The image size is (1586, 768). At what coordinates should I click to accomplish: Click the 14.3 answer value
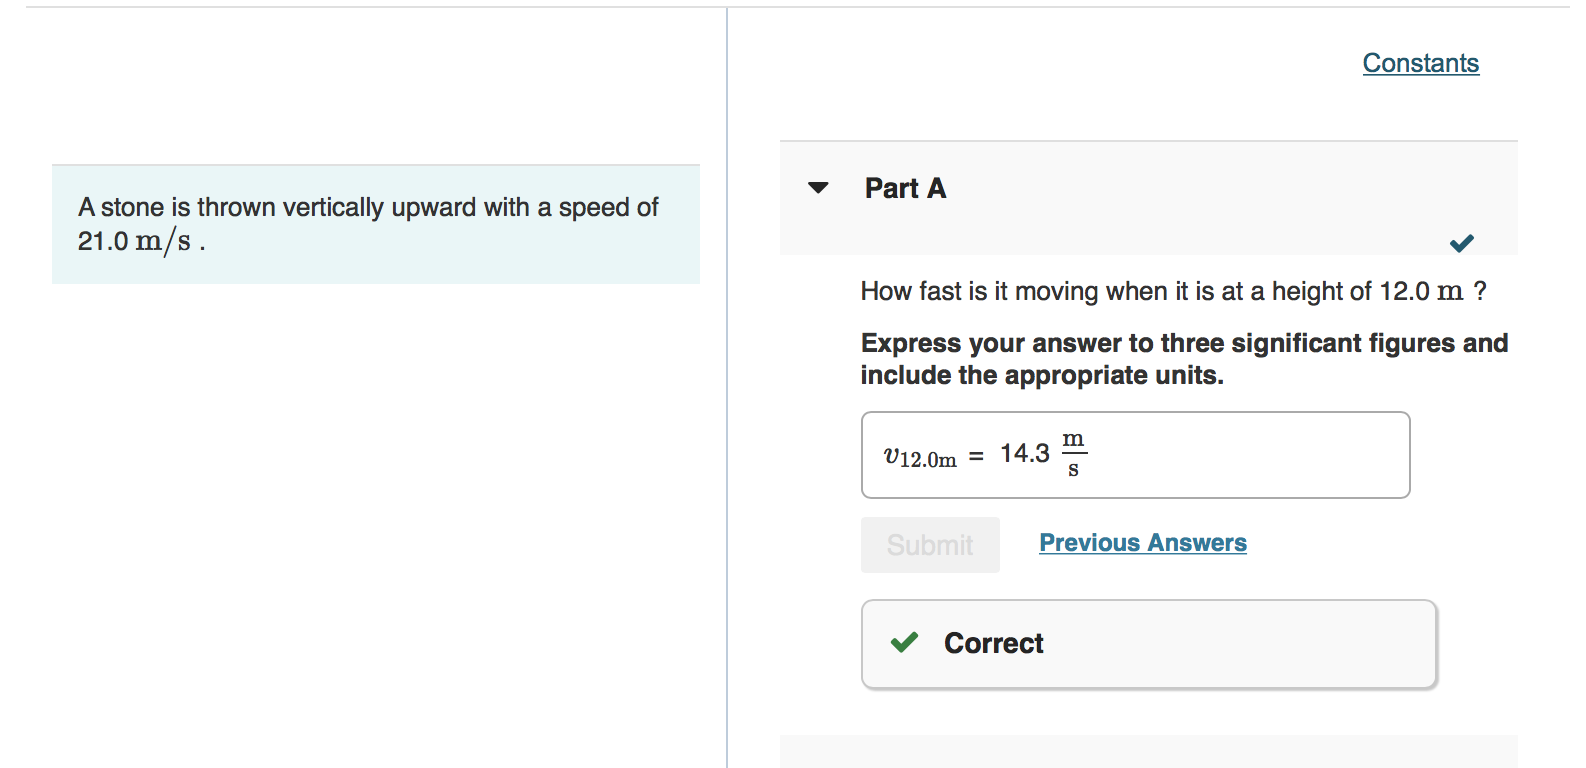(x=1022, y=452)
